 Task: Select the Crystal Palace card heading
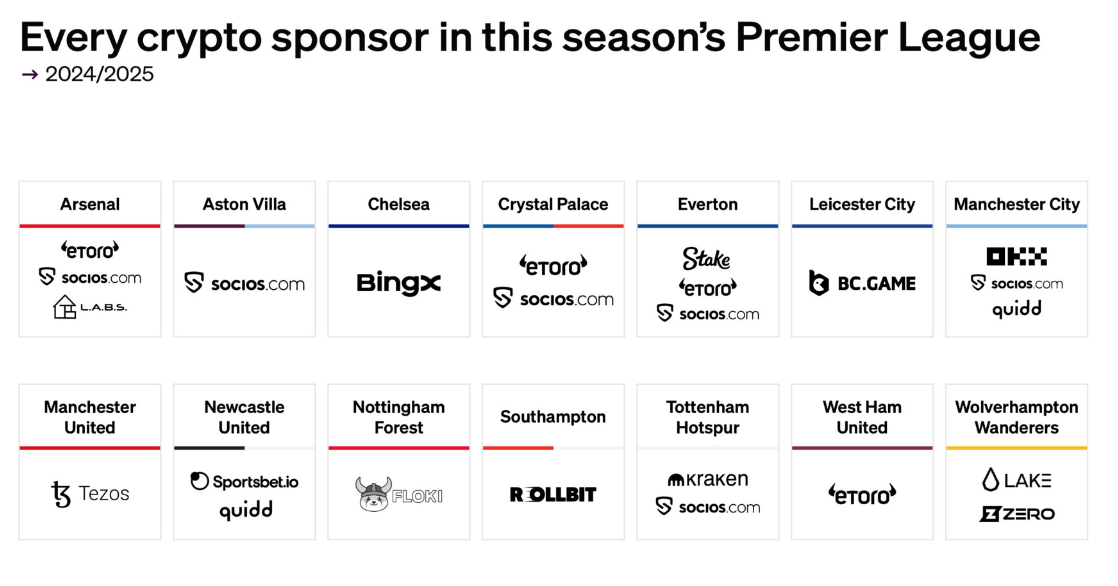tap(553, 205)
